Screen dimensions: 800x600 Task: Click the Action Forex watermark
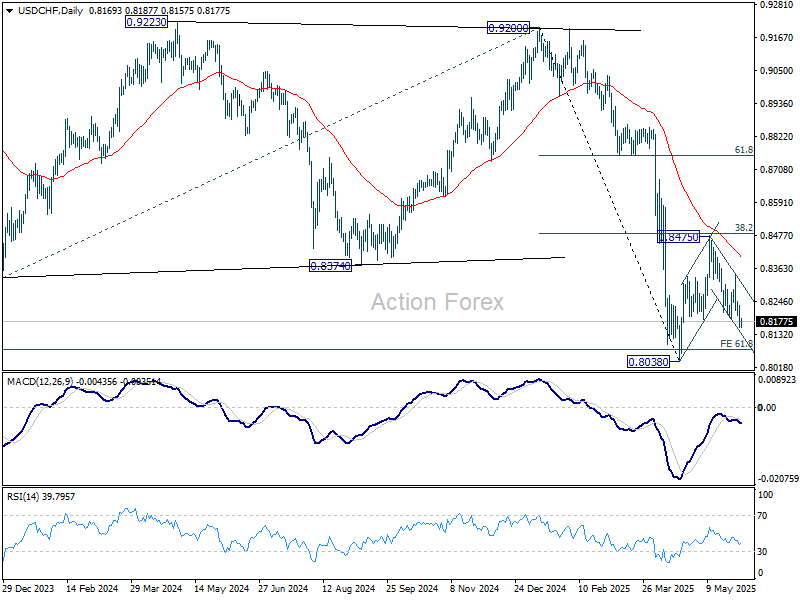tap(438, 302)
